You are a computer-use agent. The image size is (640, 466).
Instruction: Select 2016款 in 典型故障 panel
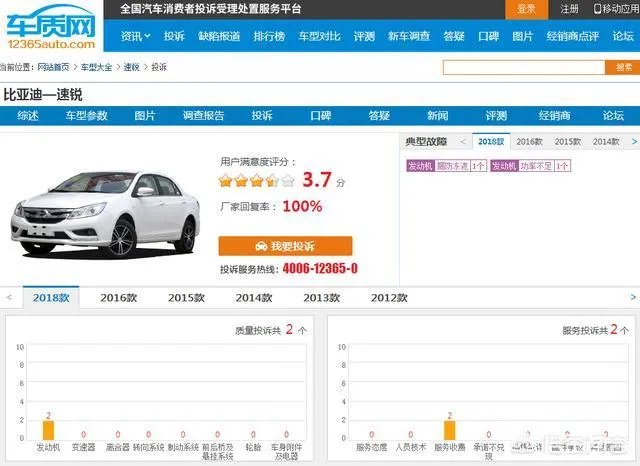click(x=529, y=142)
